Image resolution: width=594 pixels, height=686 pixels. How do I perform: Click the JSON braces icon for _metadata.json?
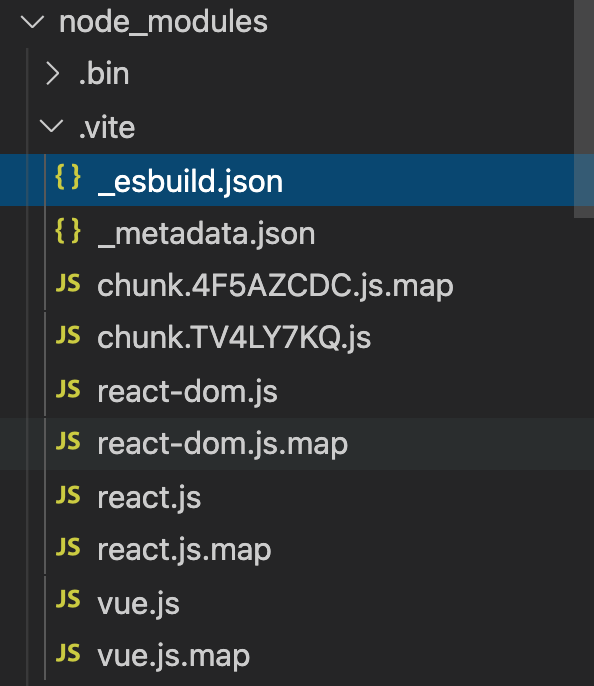(68, 231)
